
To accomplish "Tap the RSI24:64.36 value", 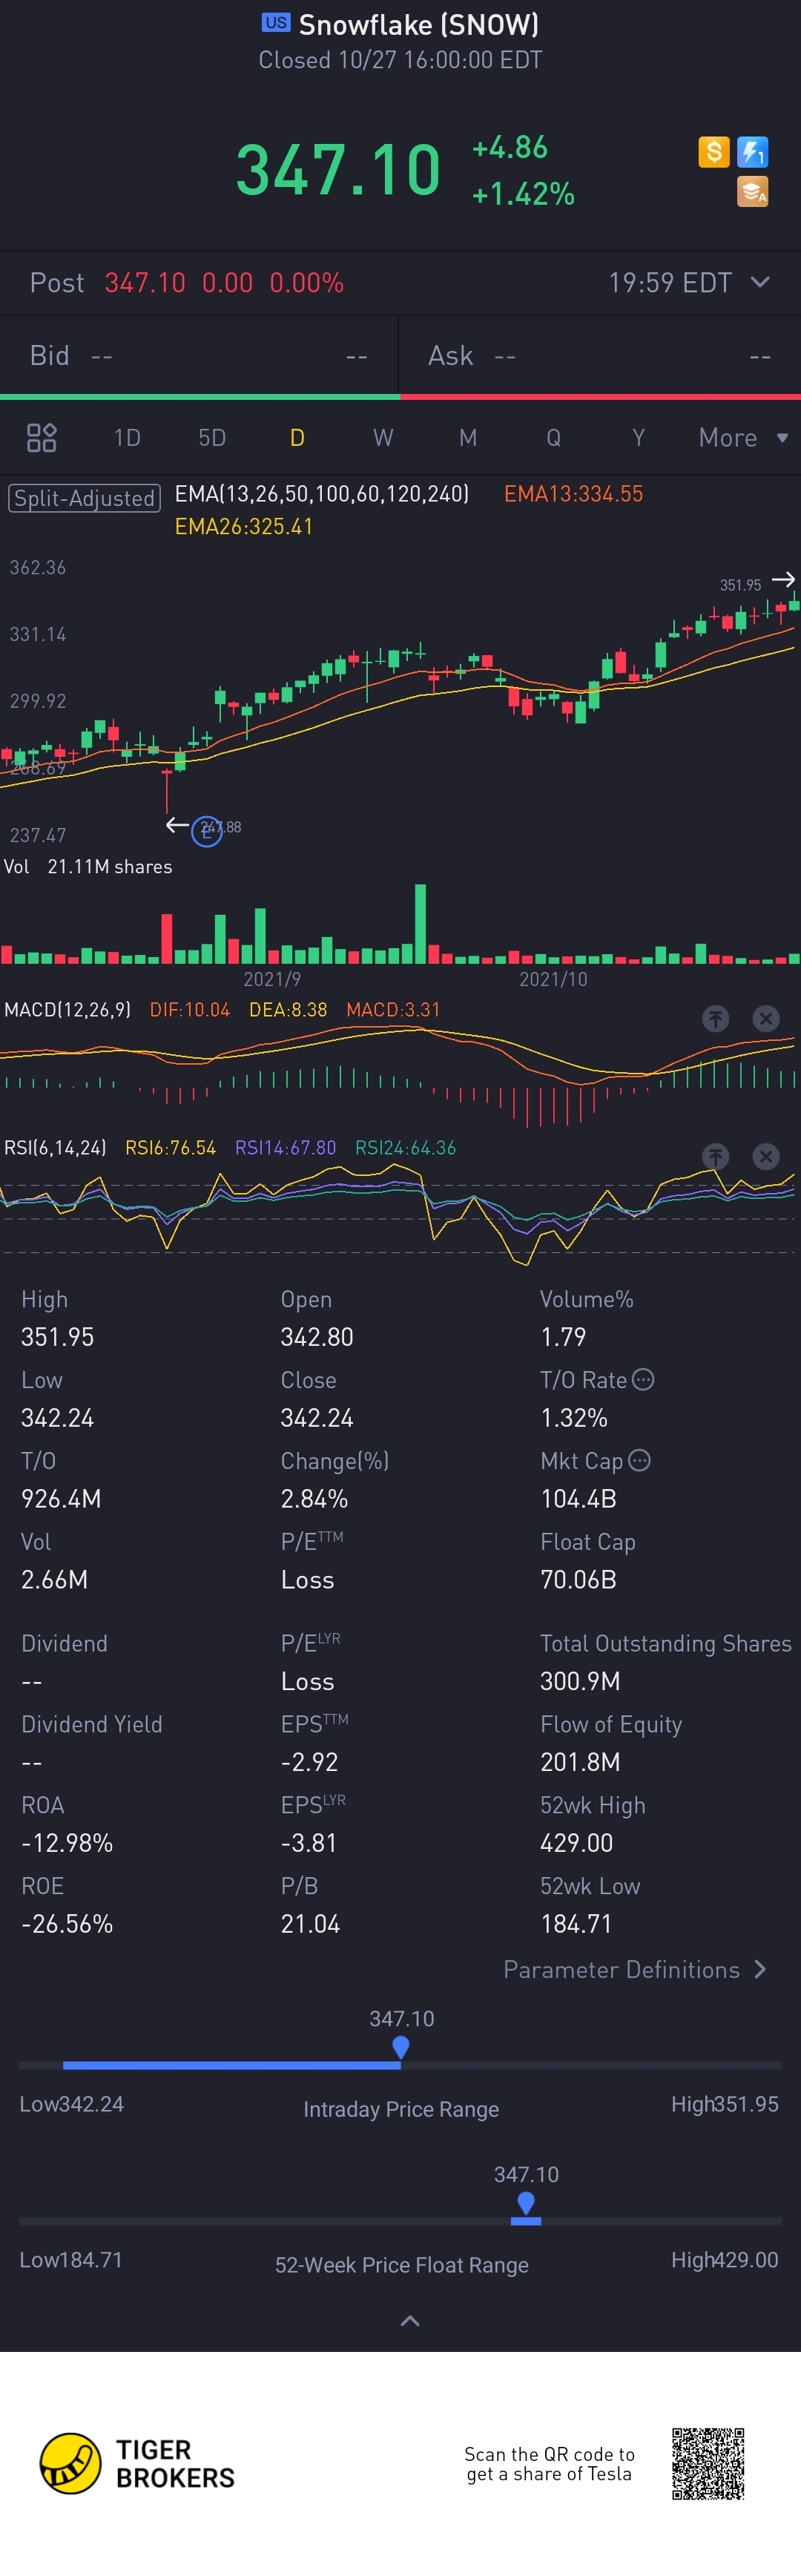I will tap(405, 1147).
